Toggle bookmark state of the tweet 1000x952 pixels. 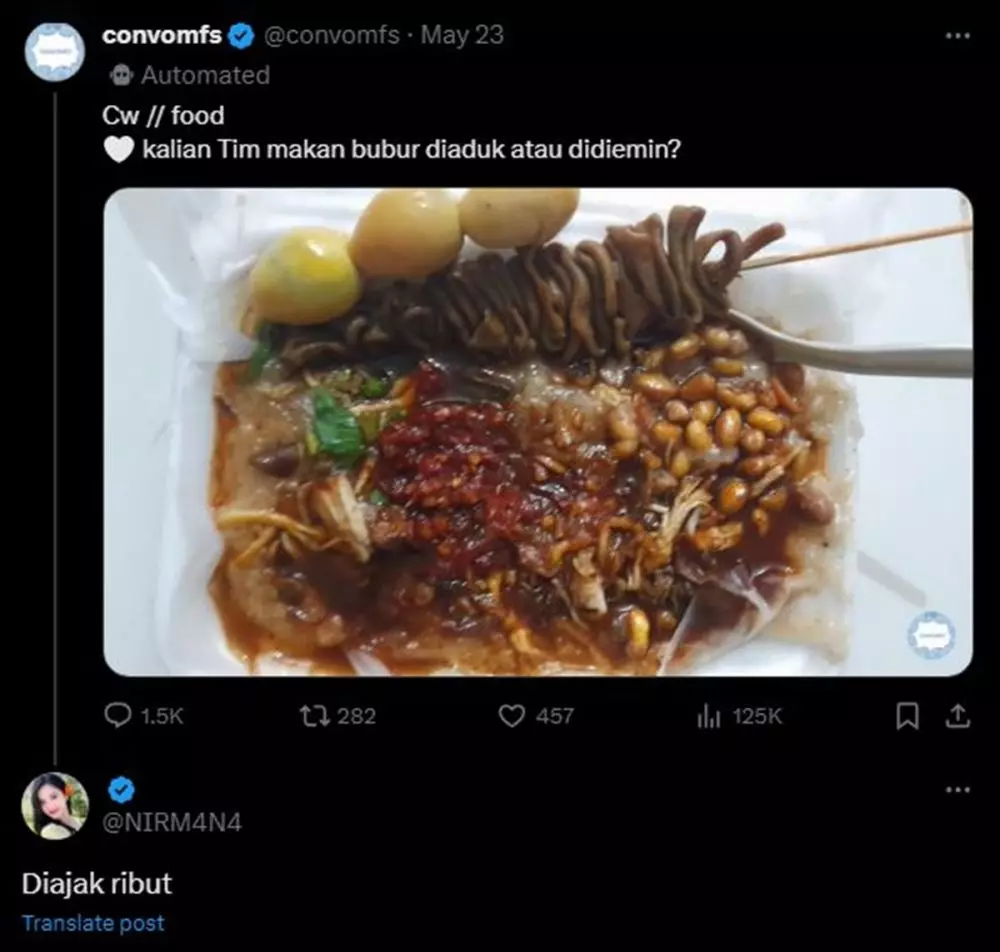pos(907,715)
